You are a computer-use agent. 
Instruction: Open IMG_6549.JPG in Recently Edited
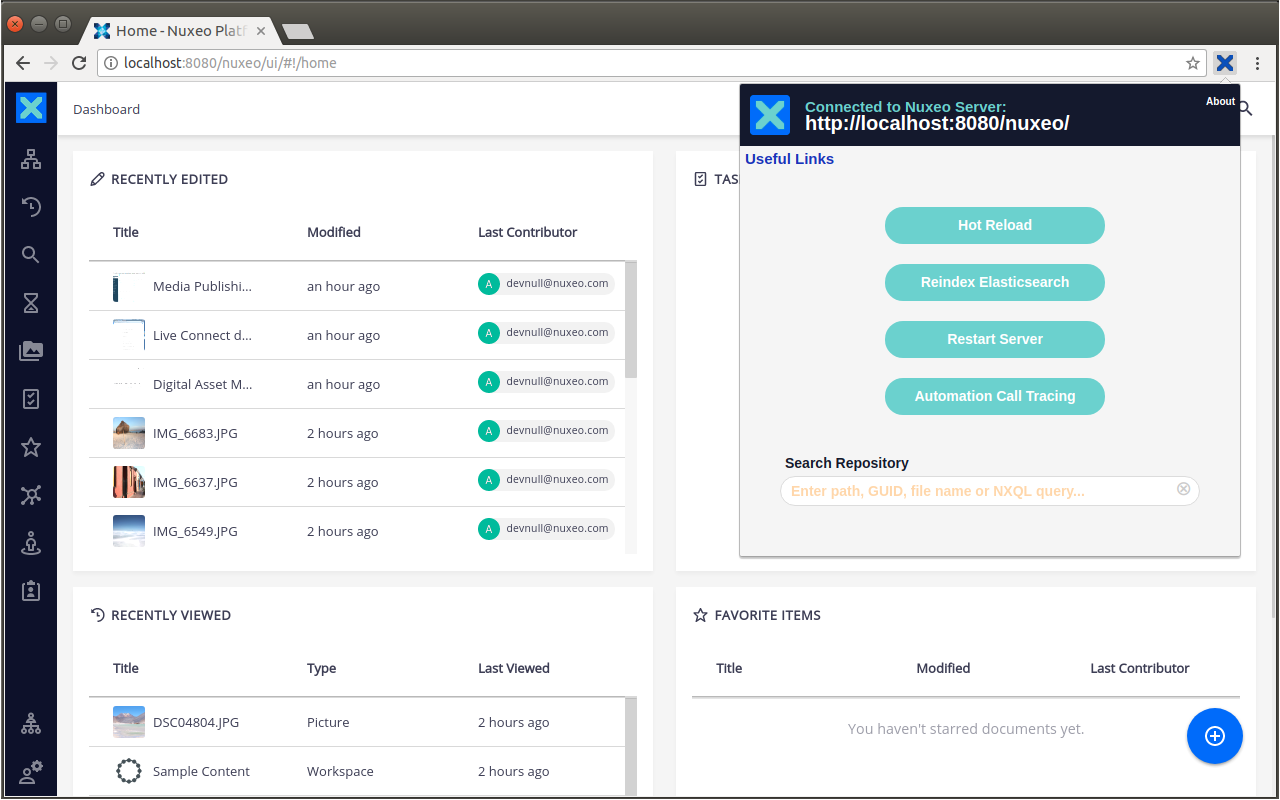point(357,531)
